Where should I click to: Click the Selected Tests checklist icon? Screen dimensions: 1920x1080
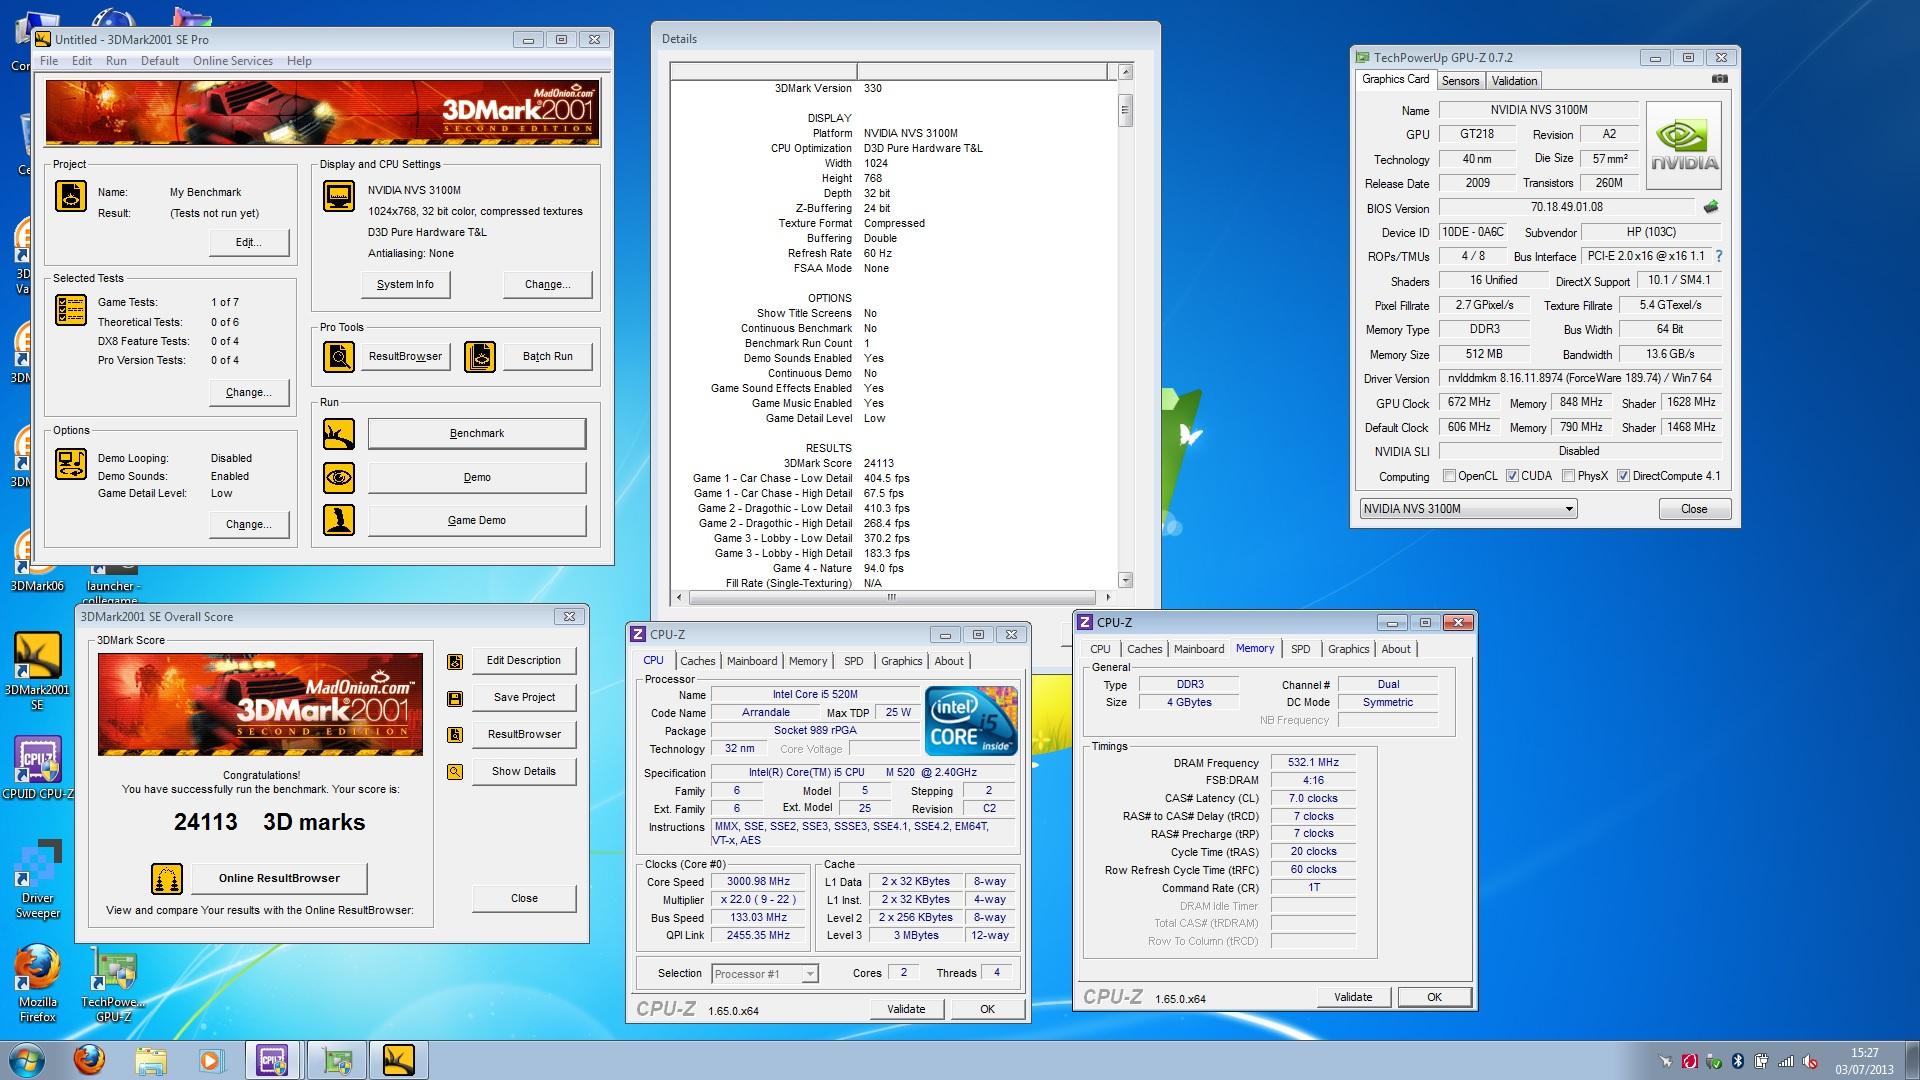coord(71,311)
